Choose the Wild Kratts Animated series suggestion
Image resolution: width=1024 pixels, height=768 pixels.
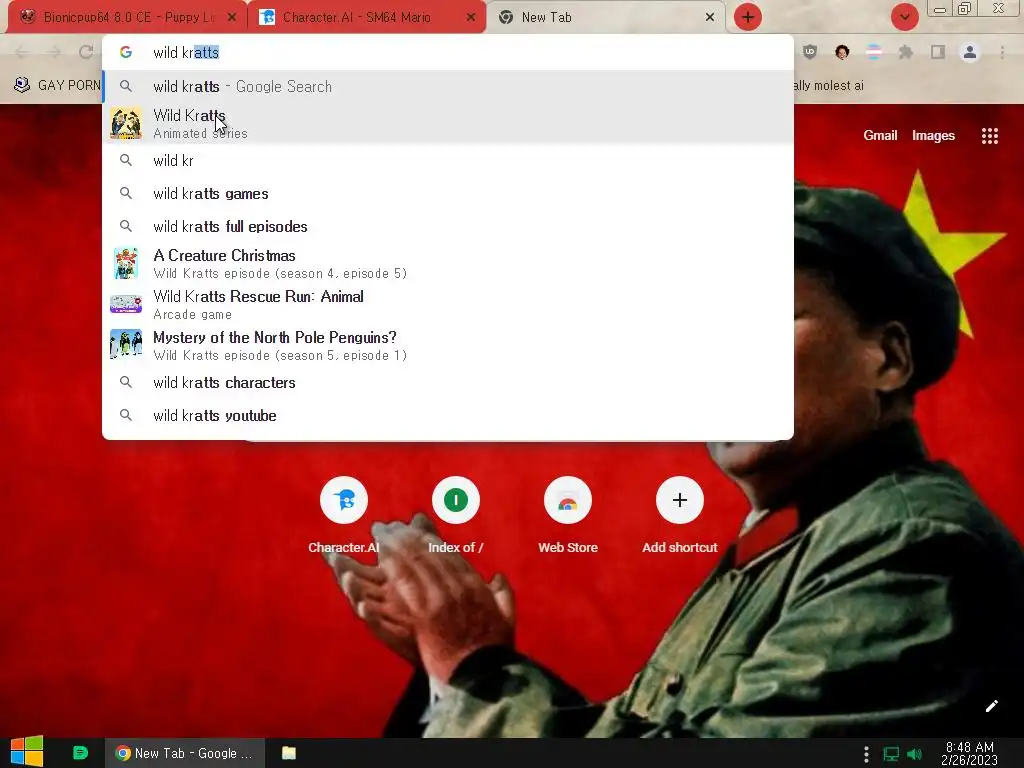[448, 123]
